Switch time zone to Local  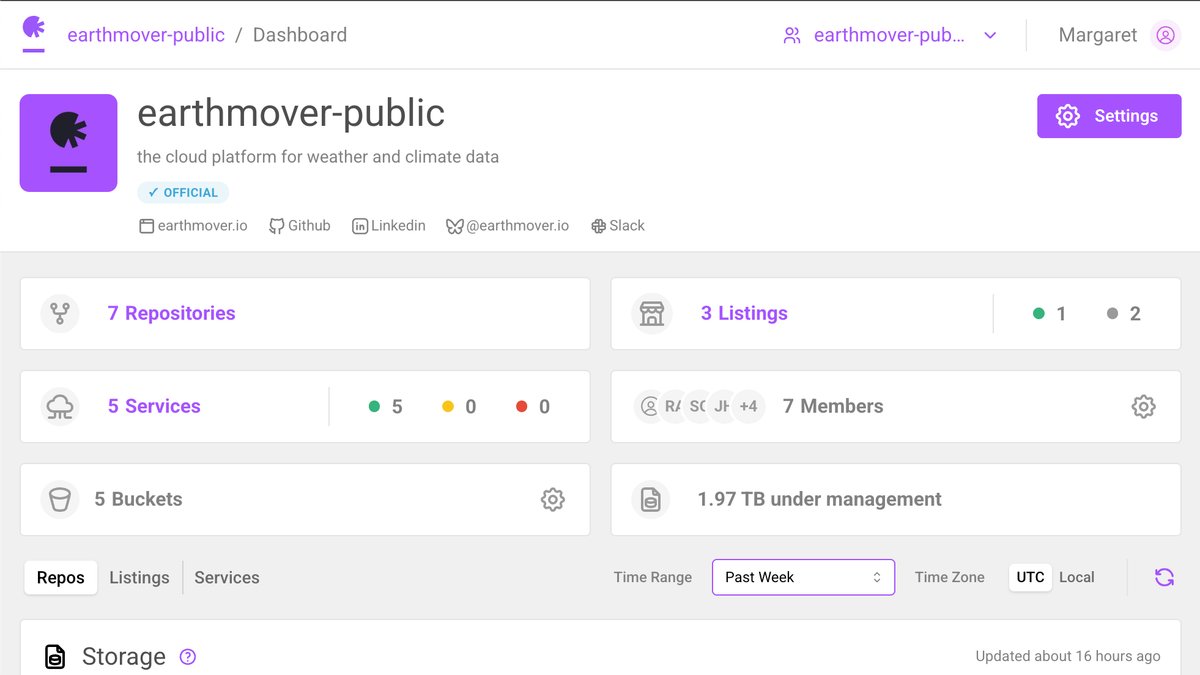1077,577
